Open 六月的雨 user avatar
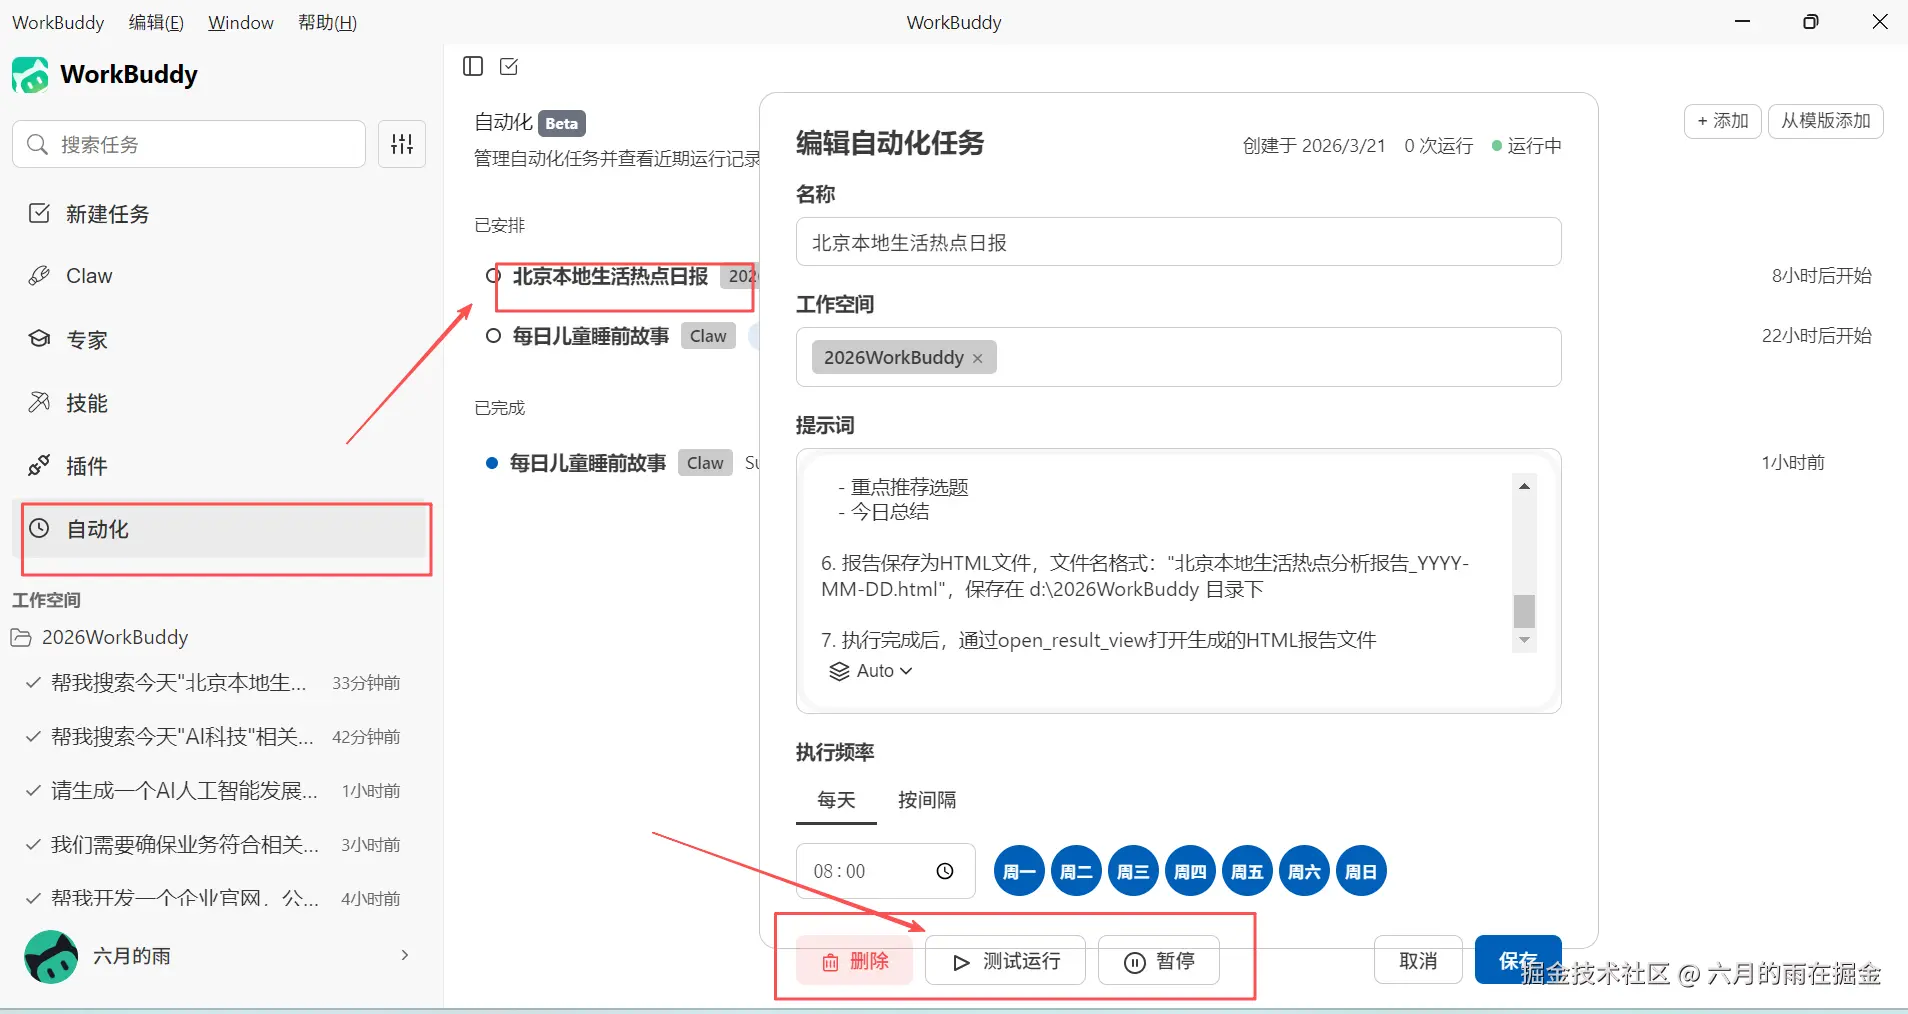The image size is (1908, 1014). click(x=51, y=957)
